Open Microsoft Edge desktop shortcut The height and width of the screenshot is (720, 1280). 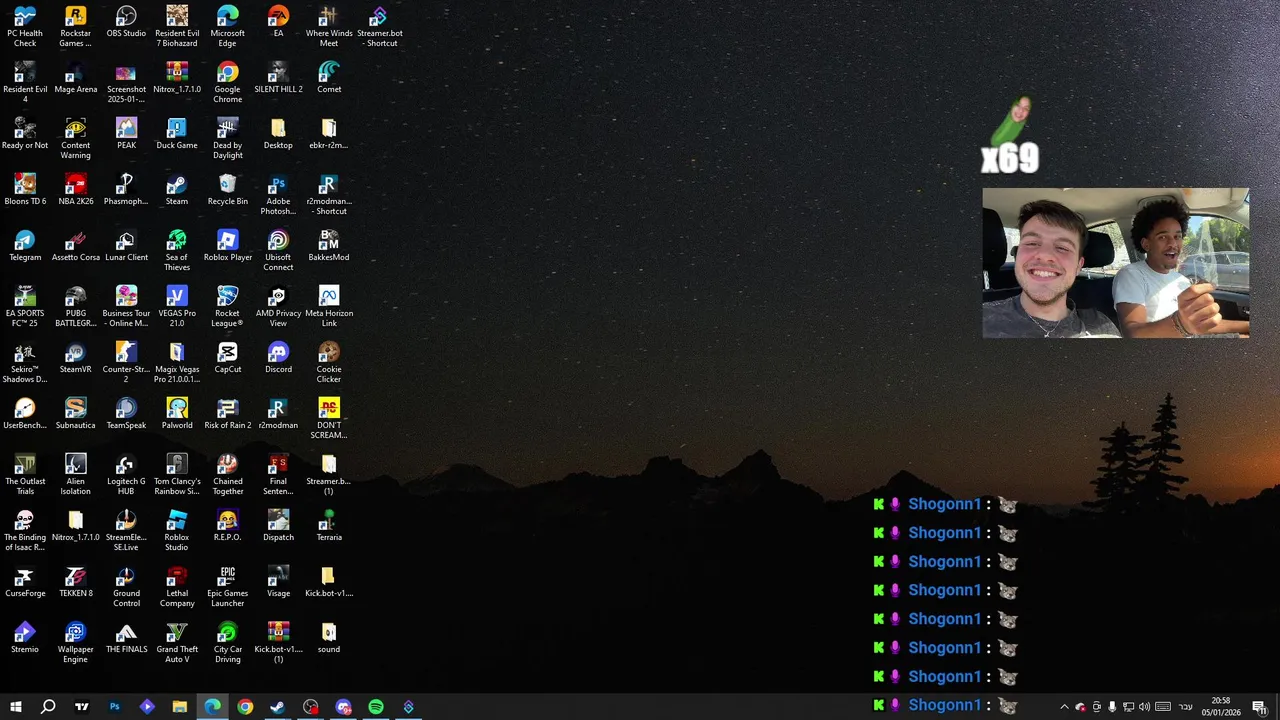point(227,26)
